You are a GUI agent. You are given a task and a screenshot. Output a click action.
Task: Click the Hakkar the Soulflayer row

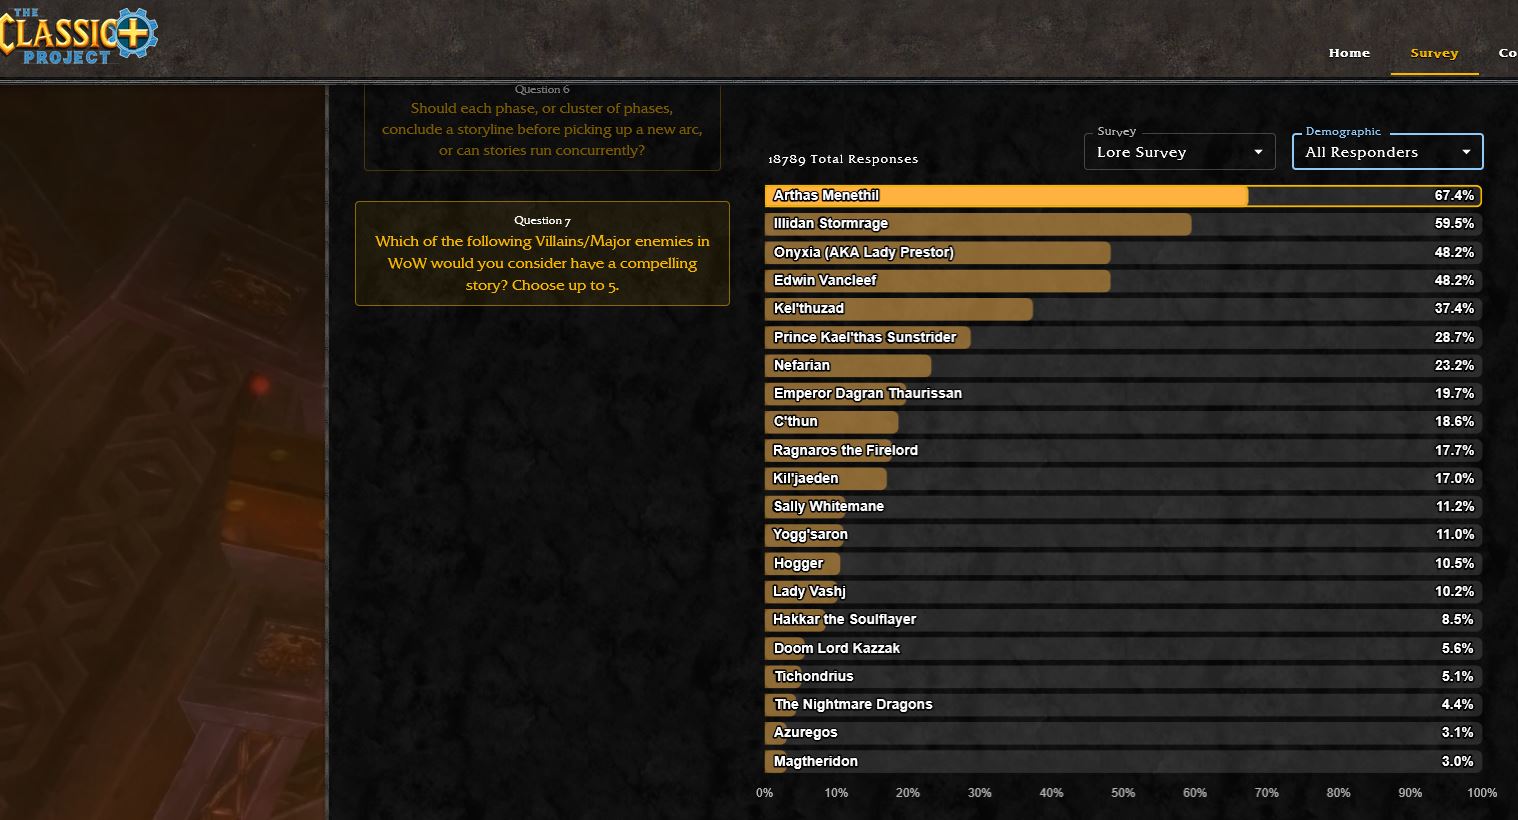1123,619
